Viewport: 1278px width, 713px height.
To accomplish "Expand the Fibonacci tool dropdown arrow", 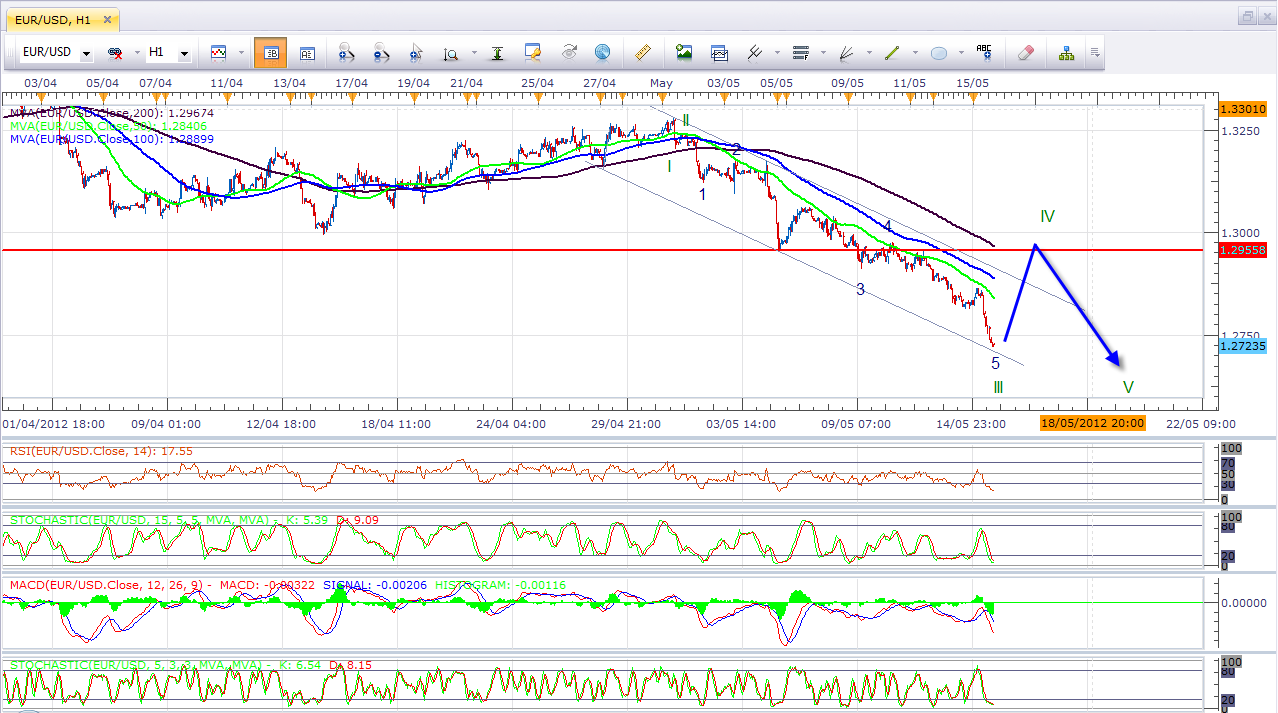I will [822, 53].
